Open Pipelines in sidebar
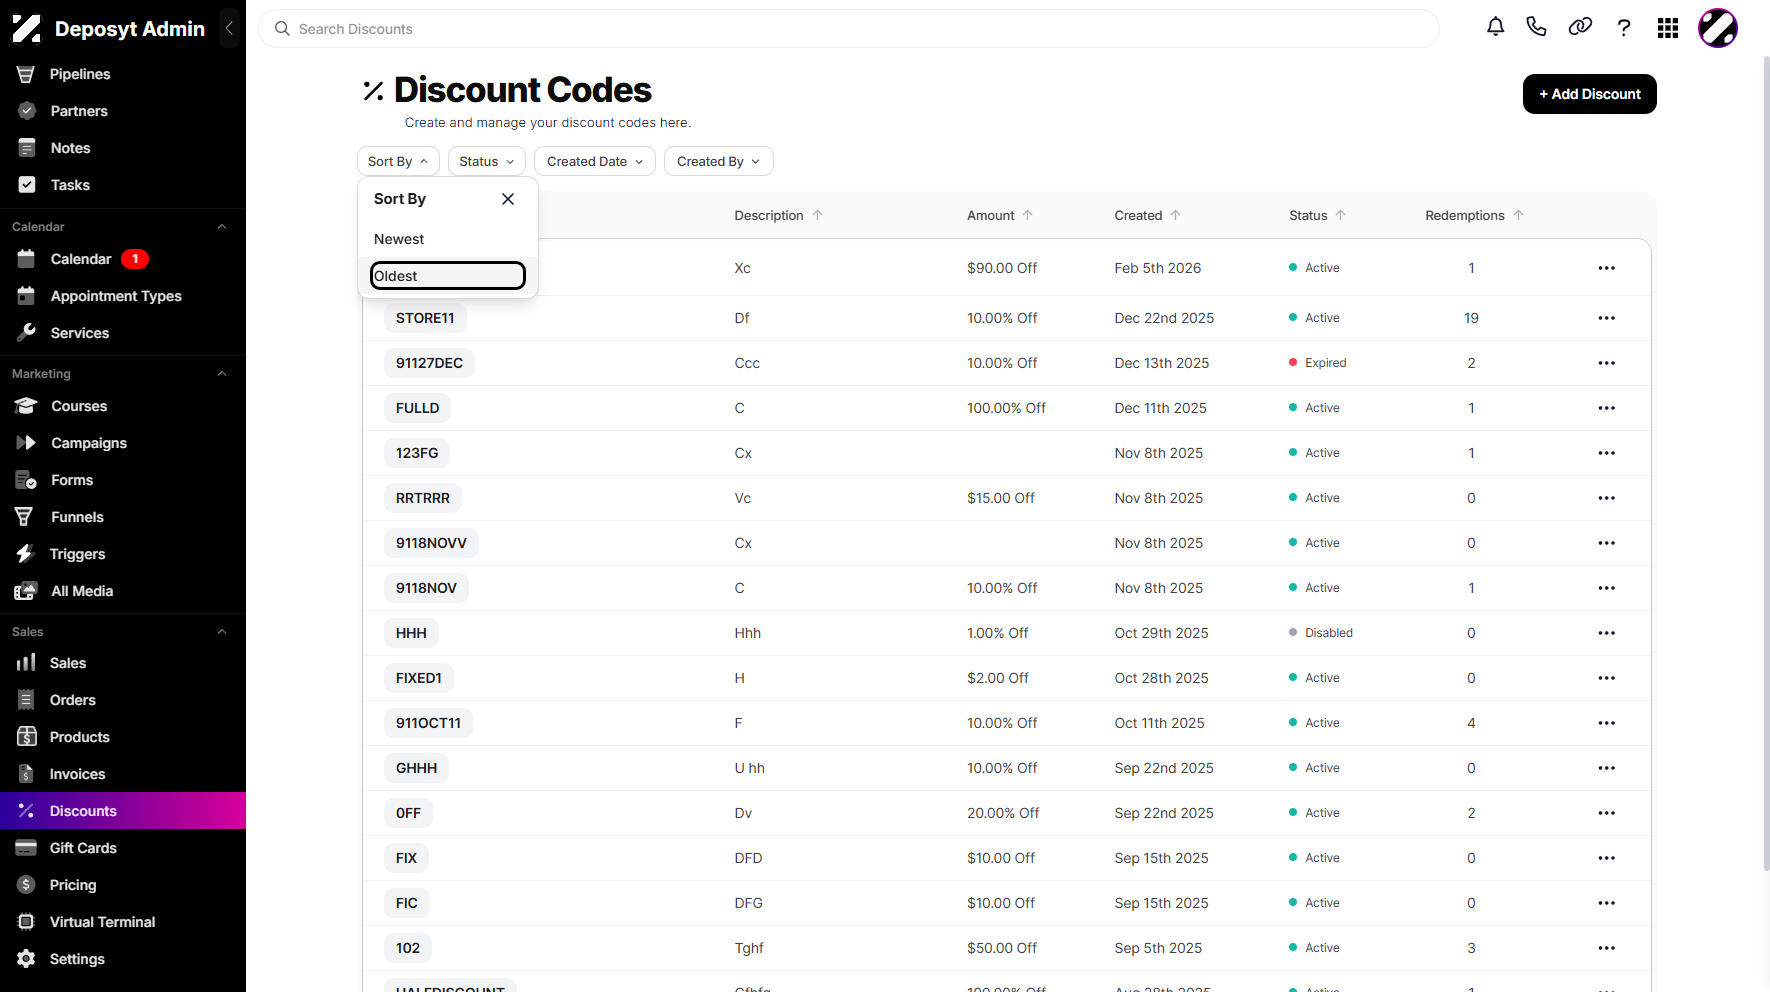 pos(123,74)
